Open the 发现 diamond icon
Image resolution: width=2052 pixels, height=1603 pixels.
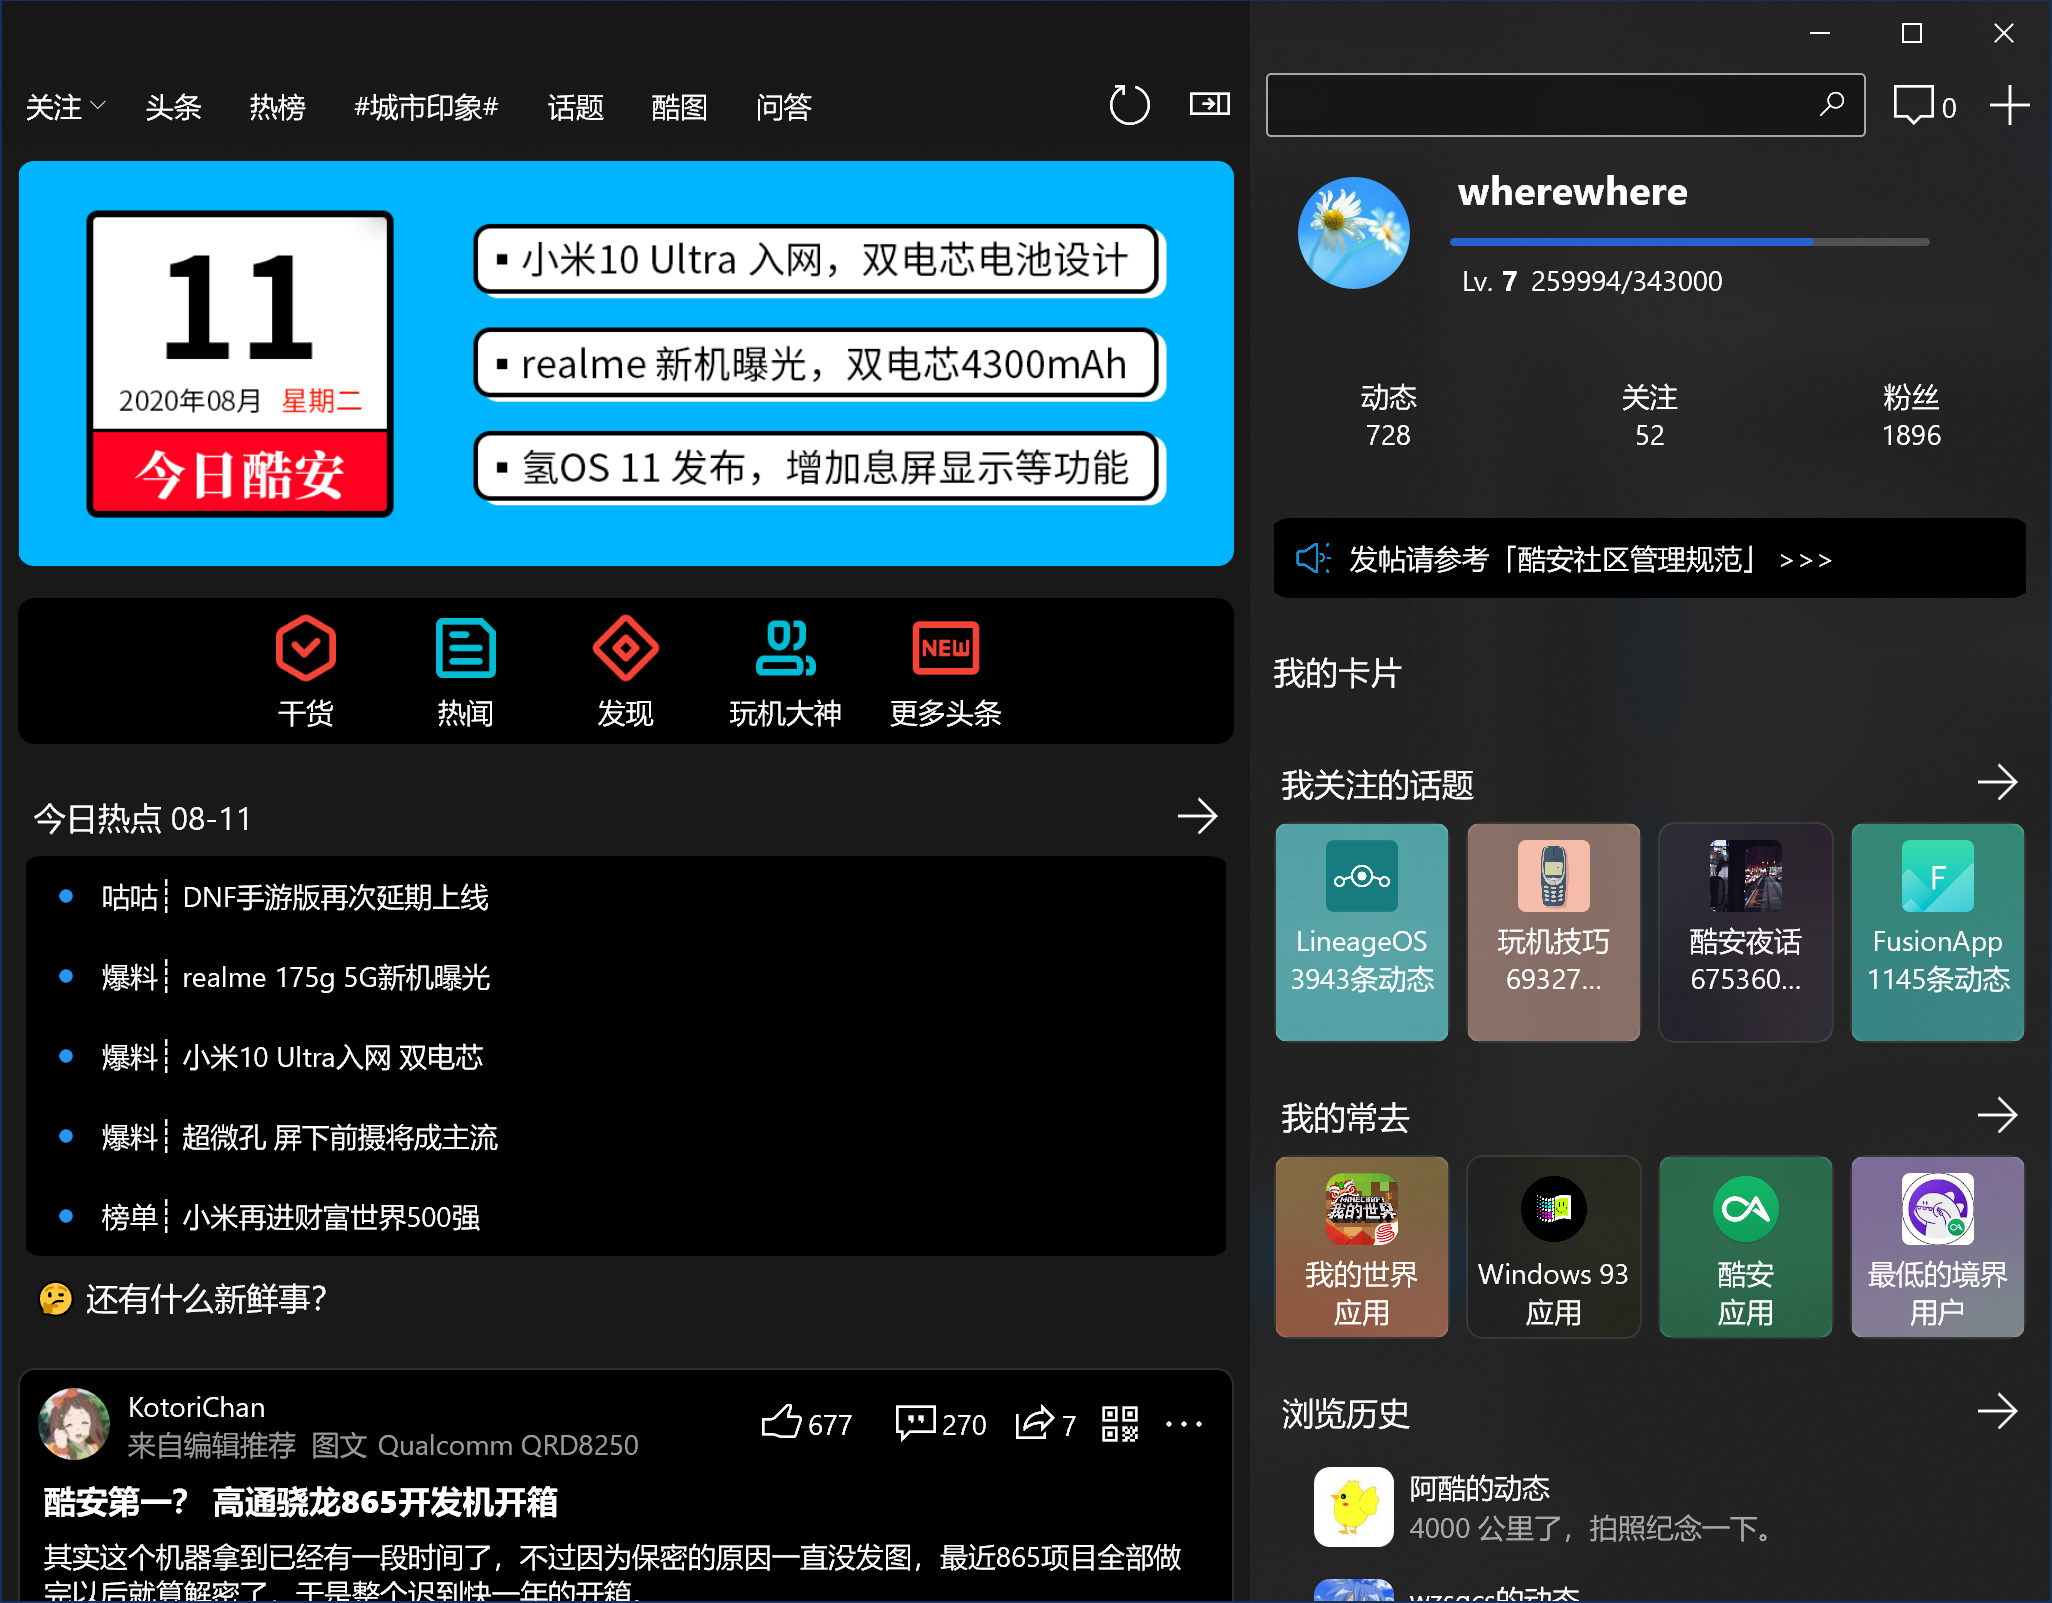[x=625, y=648]
